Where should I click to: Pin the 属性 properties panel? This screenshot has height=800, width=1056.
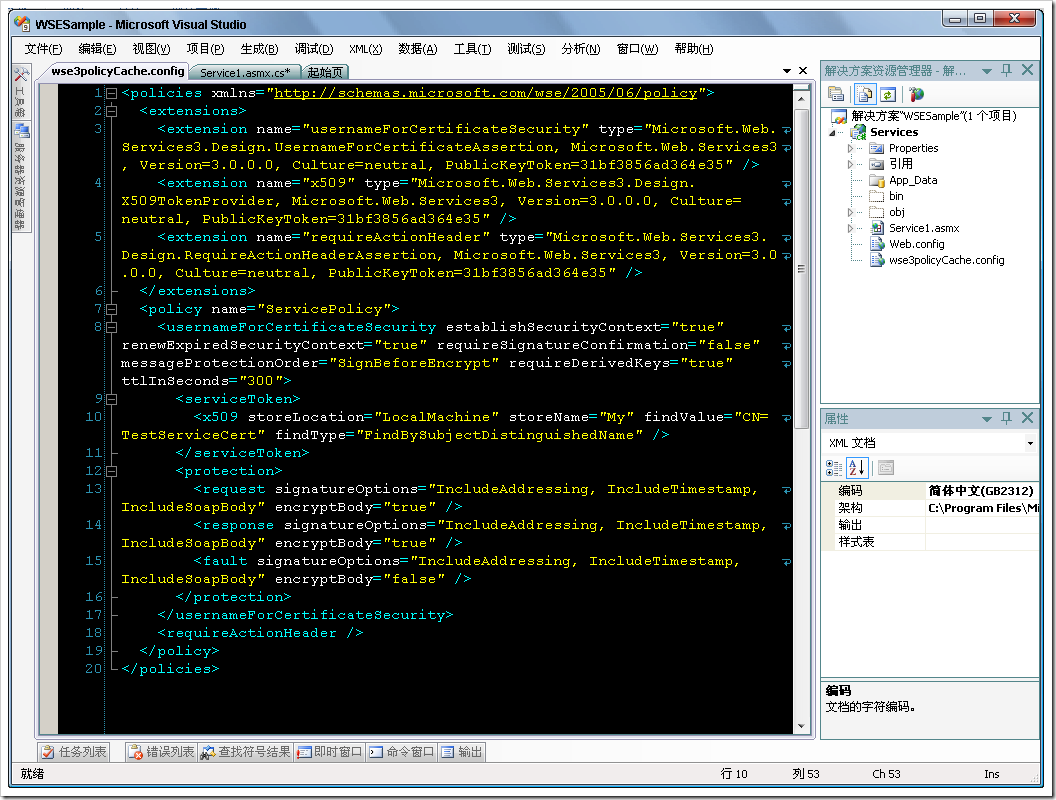1006,418
